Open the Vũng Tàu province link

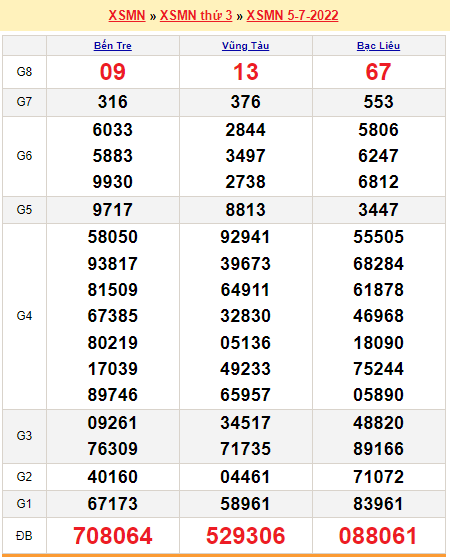pyautogui.click(x=245, y=46)
